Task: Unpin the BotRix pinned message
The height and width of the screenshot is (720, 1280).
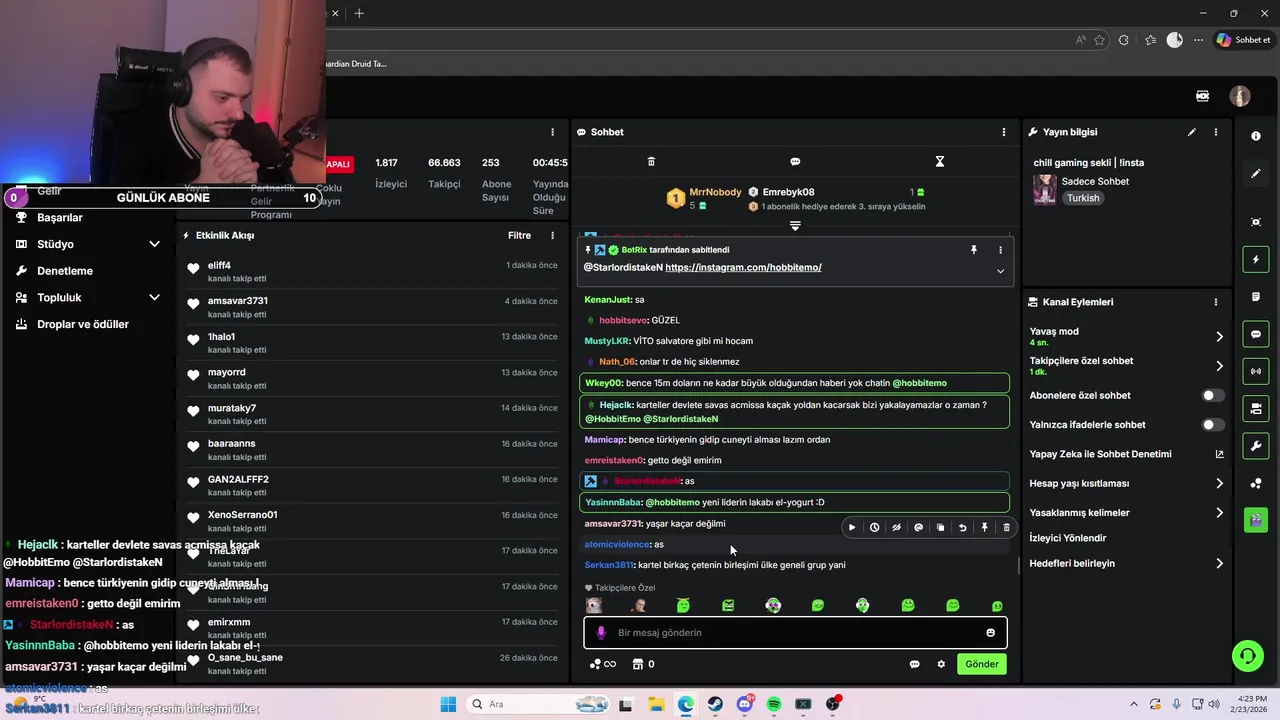Action: pos(974,250)
